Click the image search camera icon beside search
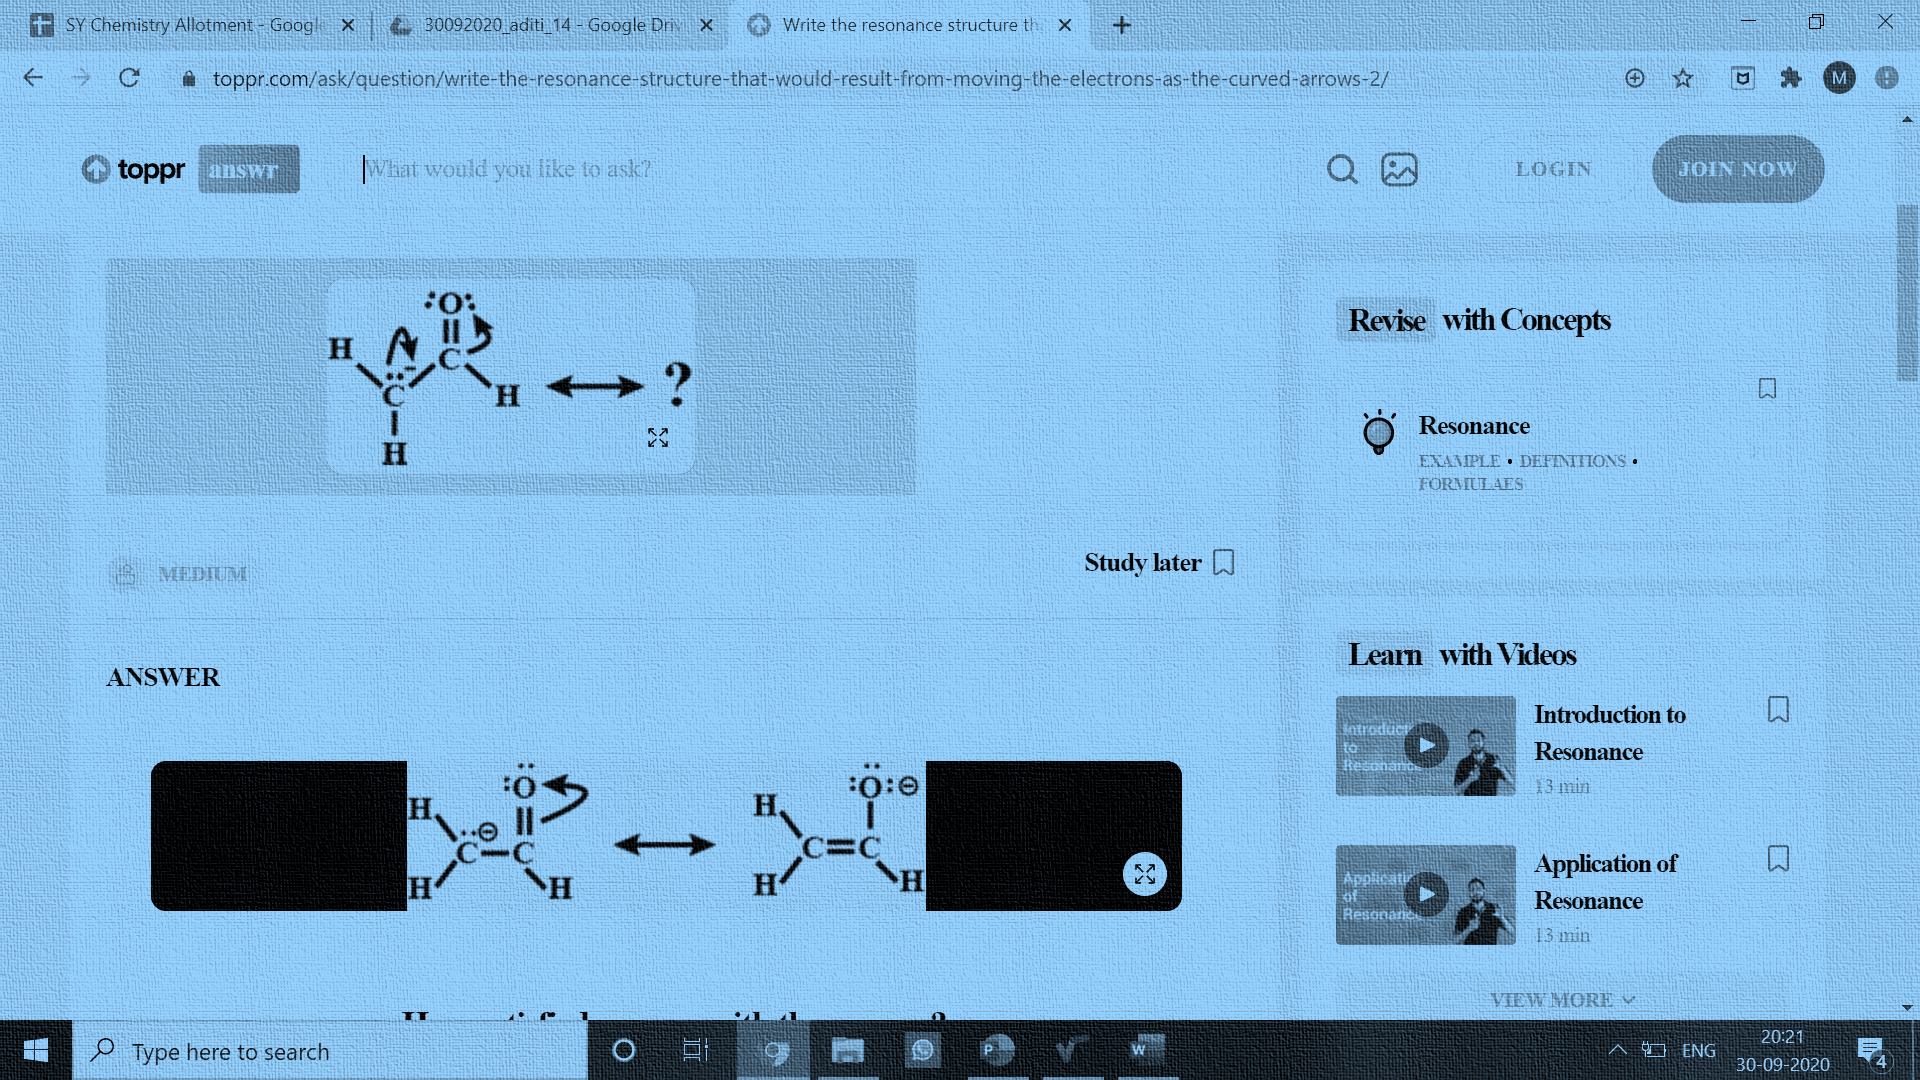 (x=1399, y=169)
